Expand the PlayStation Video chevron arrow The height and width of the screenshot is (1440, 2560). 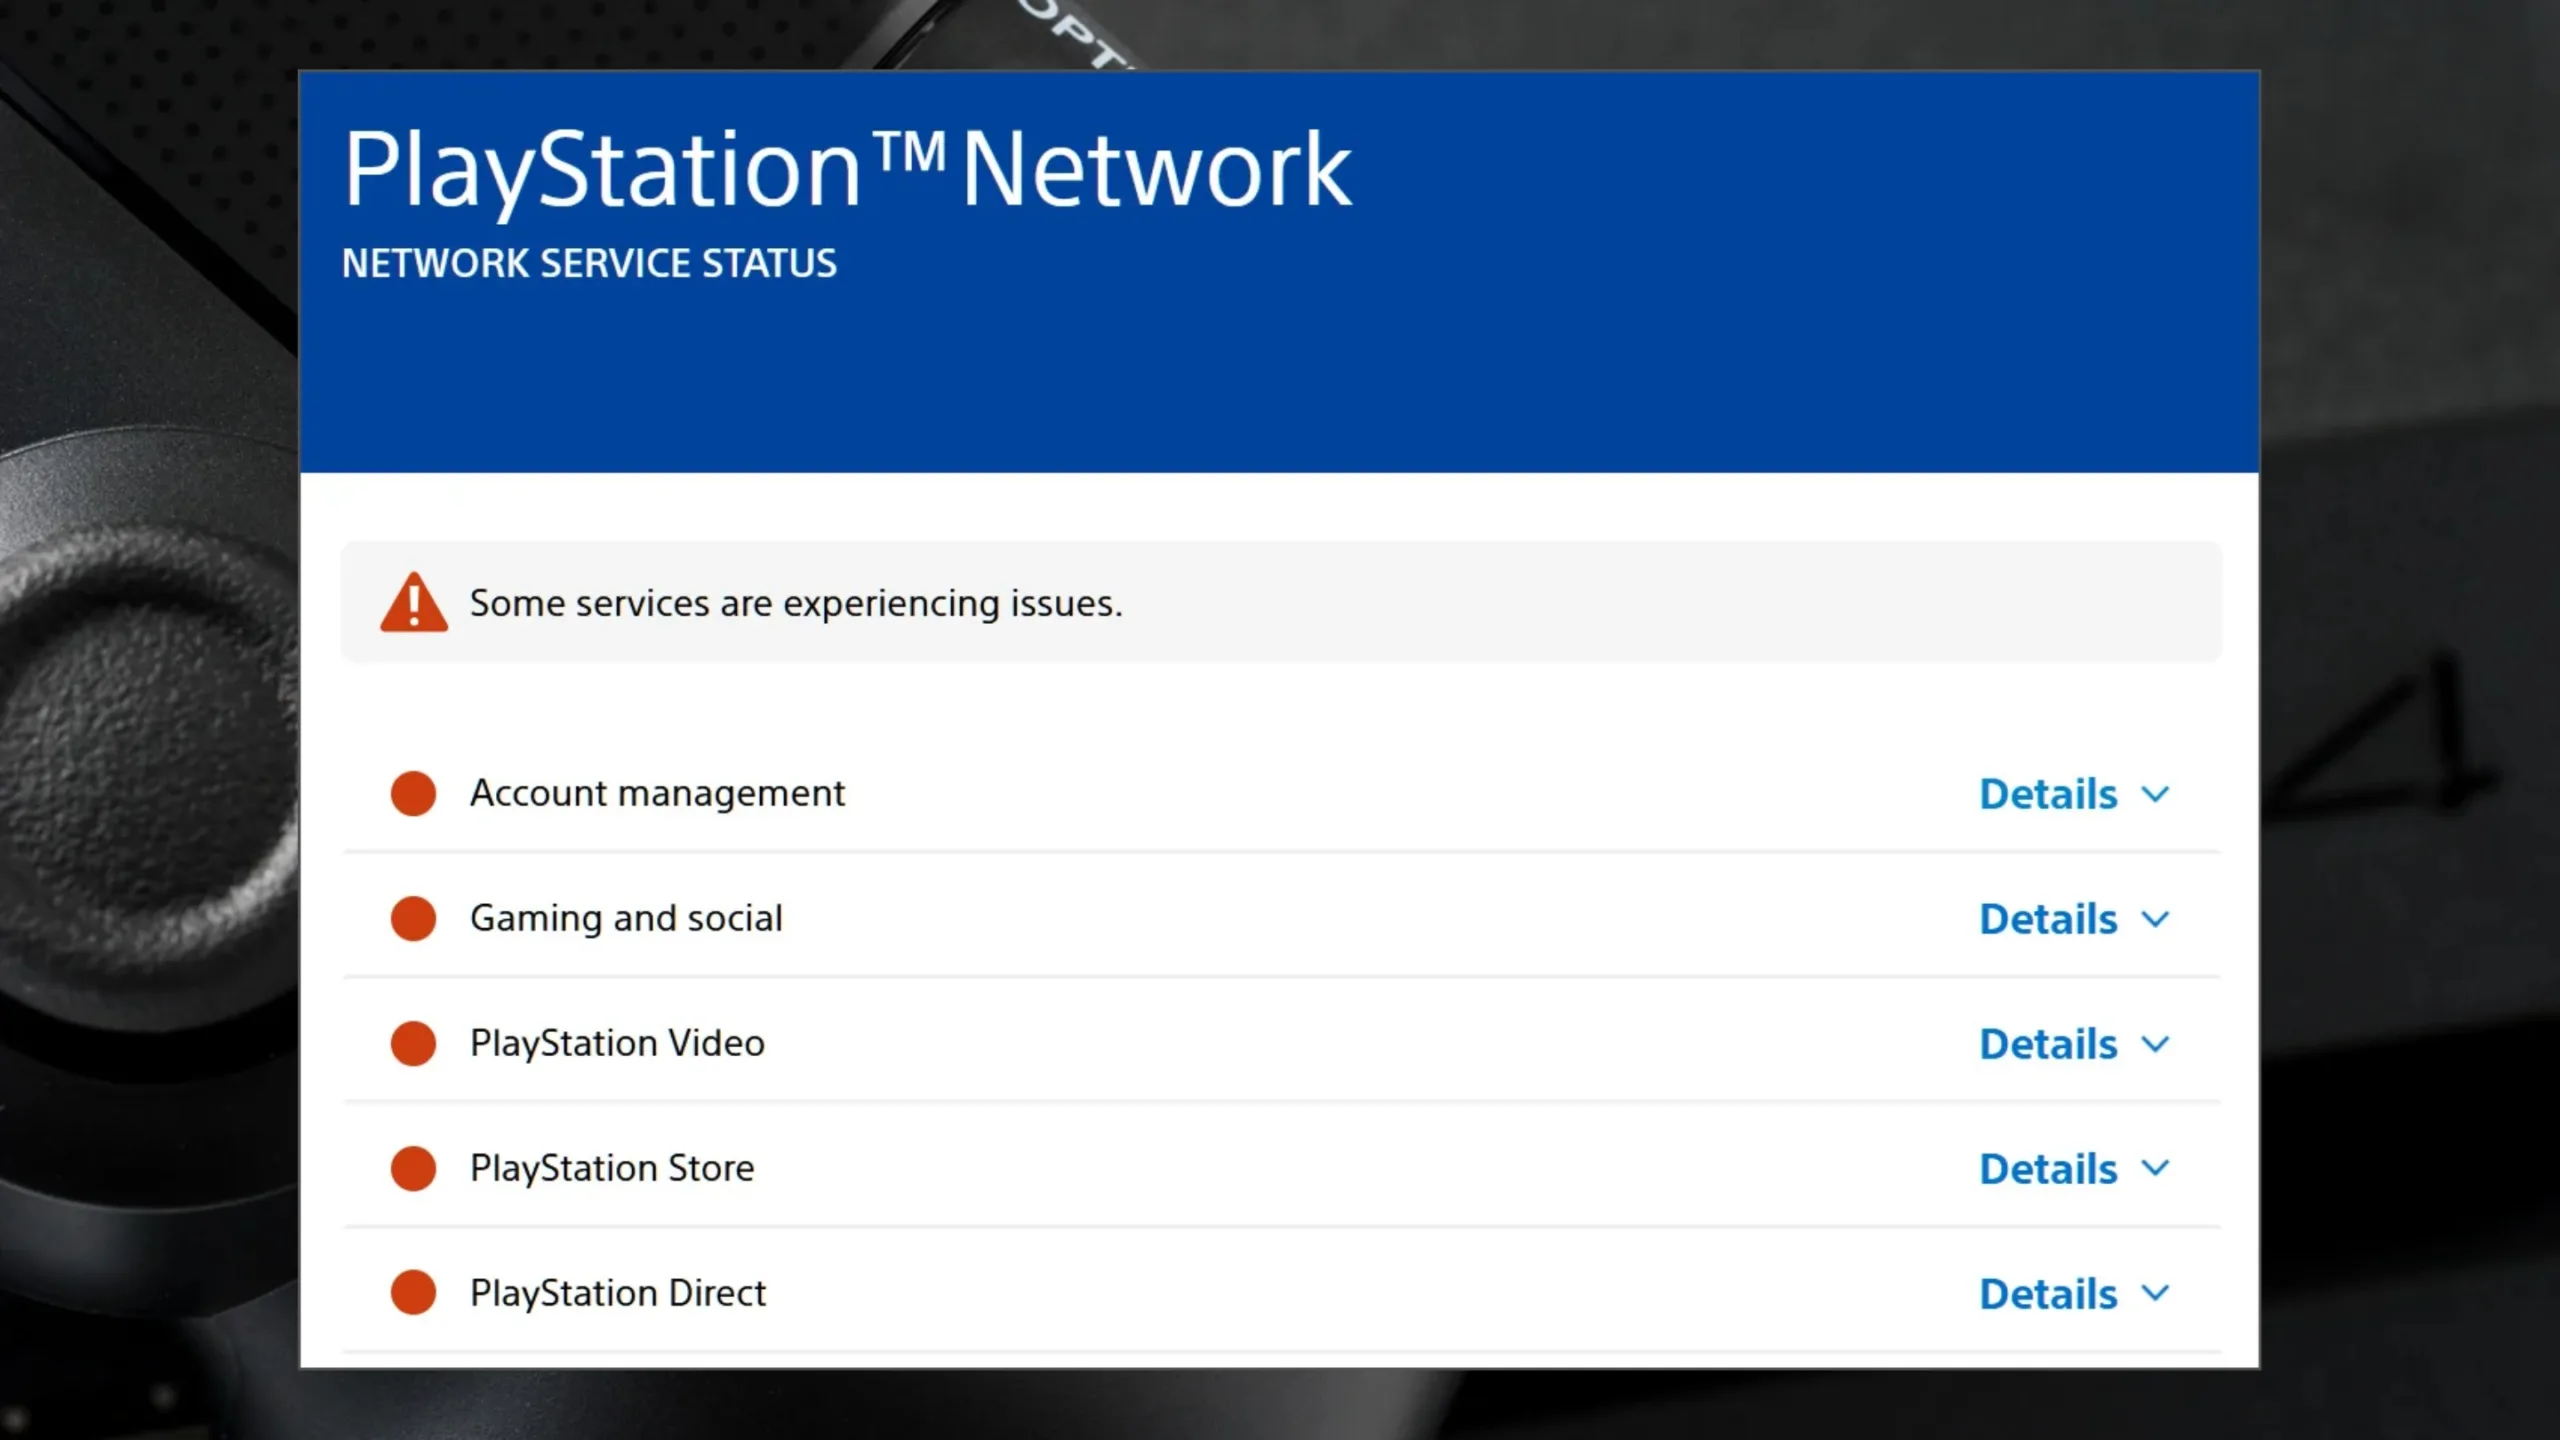click(x=2155, y=1045)
